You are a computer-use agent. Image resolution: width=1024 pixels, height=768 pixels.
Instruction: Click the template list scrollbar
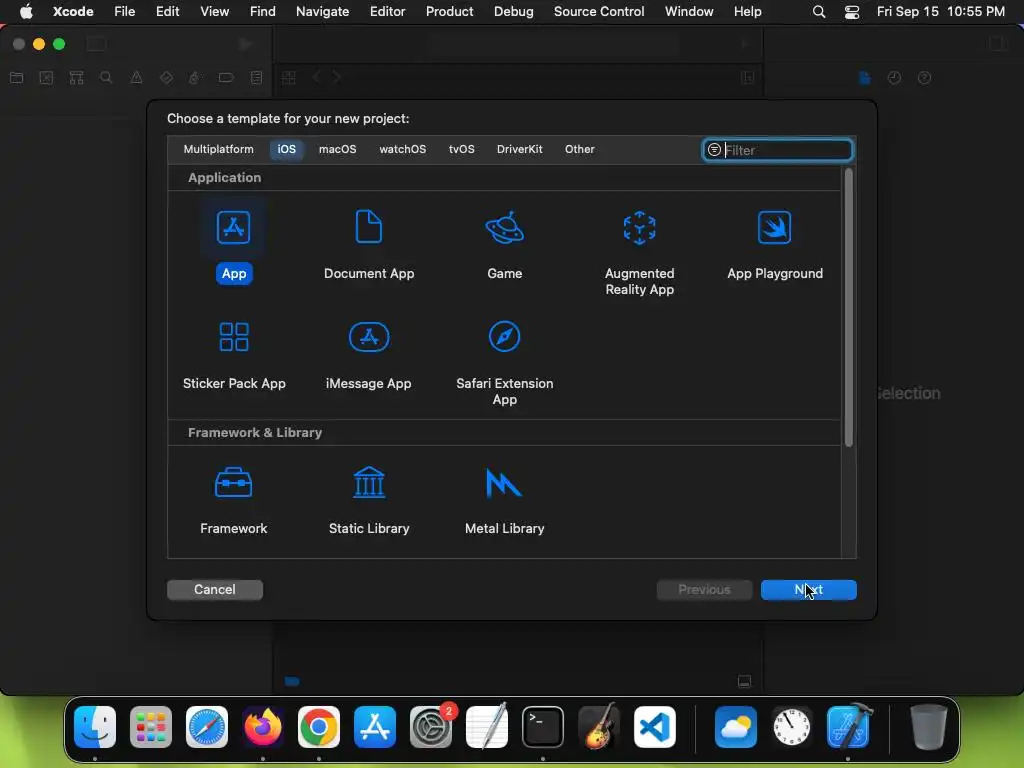point(848,307)
